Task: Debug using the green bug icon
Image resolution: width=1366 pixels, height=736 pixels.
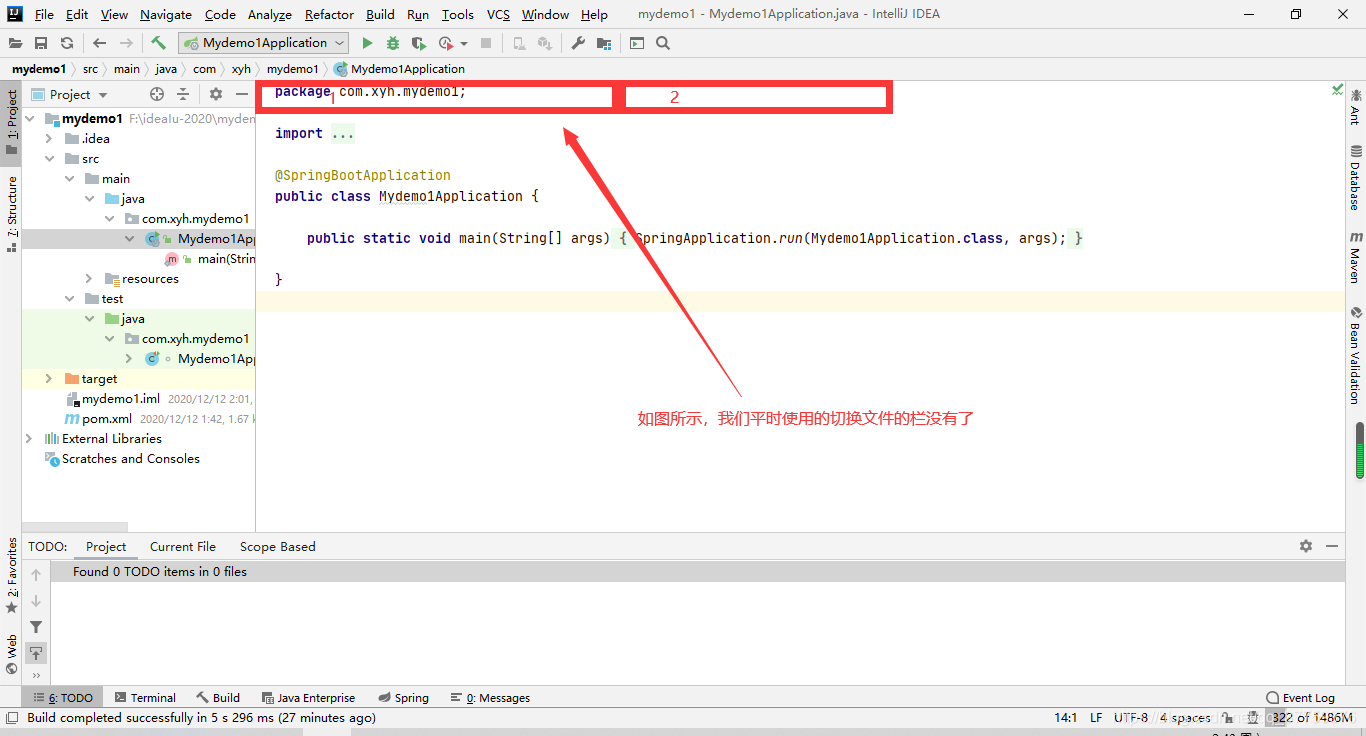Action: click(393, 43)
